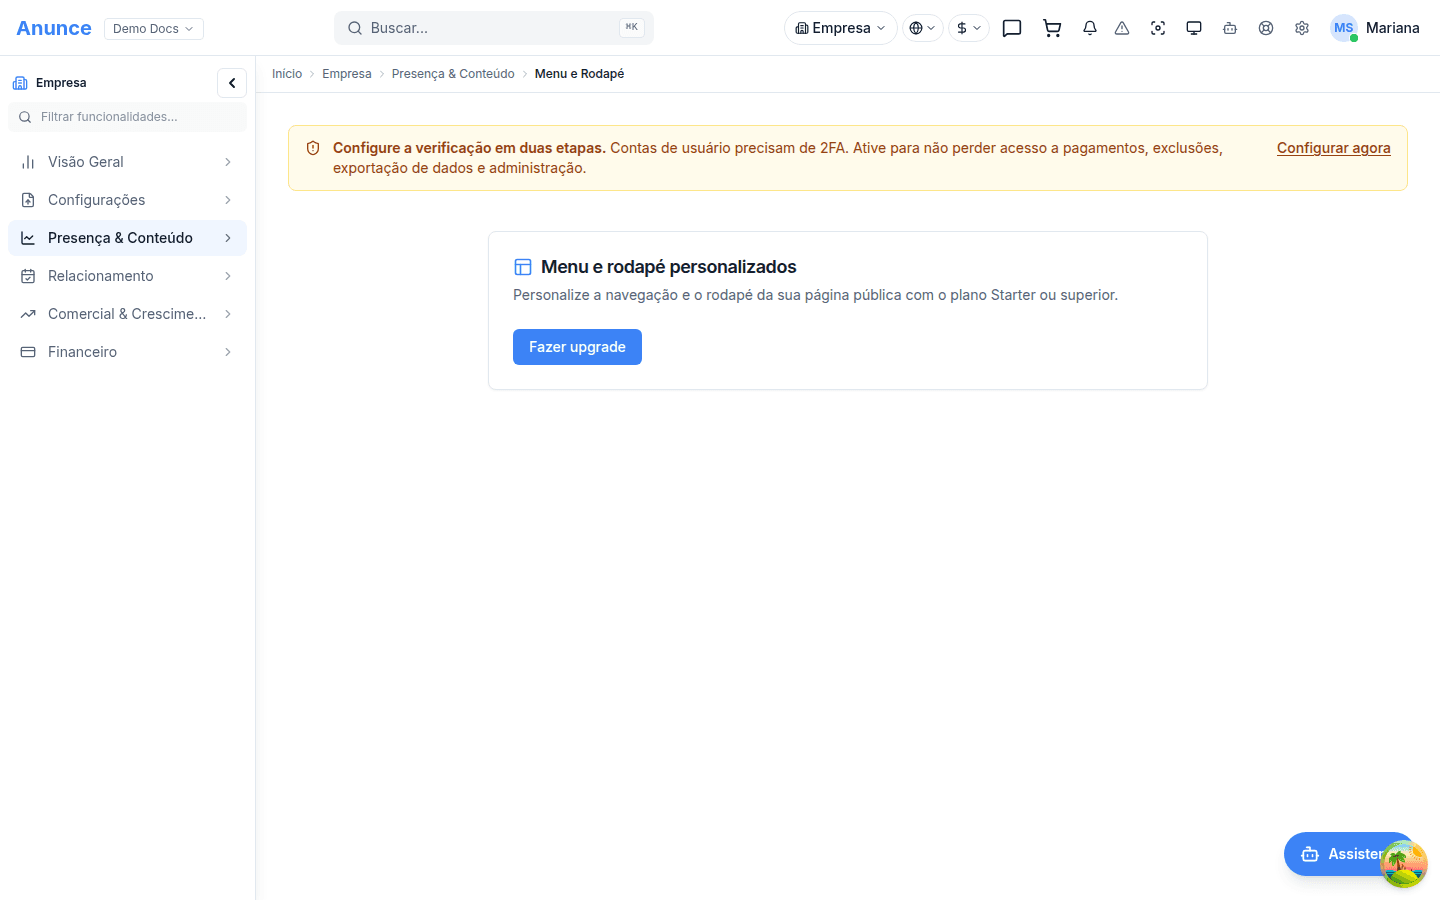Expand the Financeiro section
Screen dimensions: 1440x900
(127, 352)
